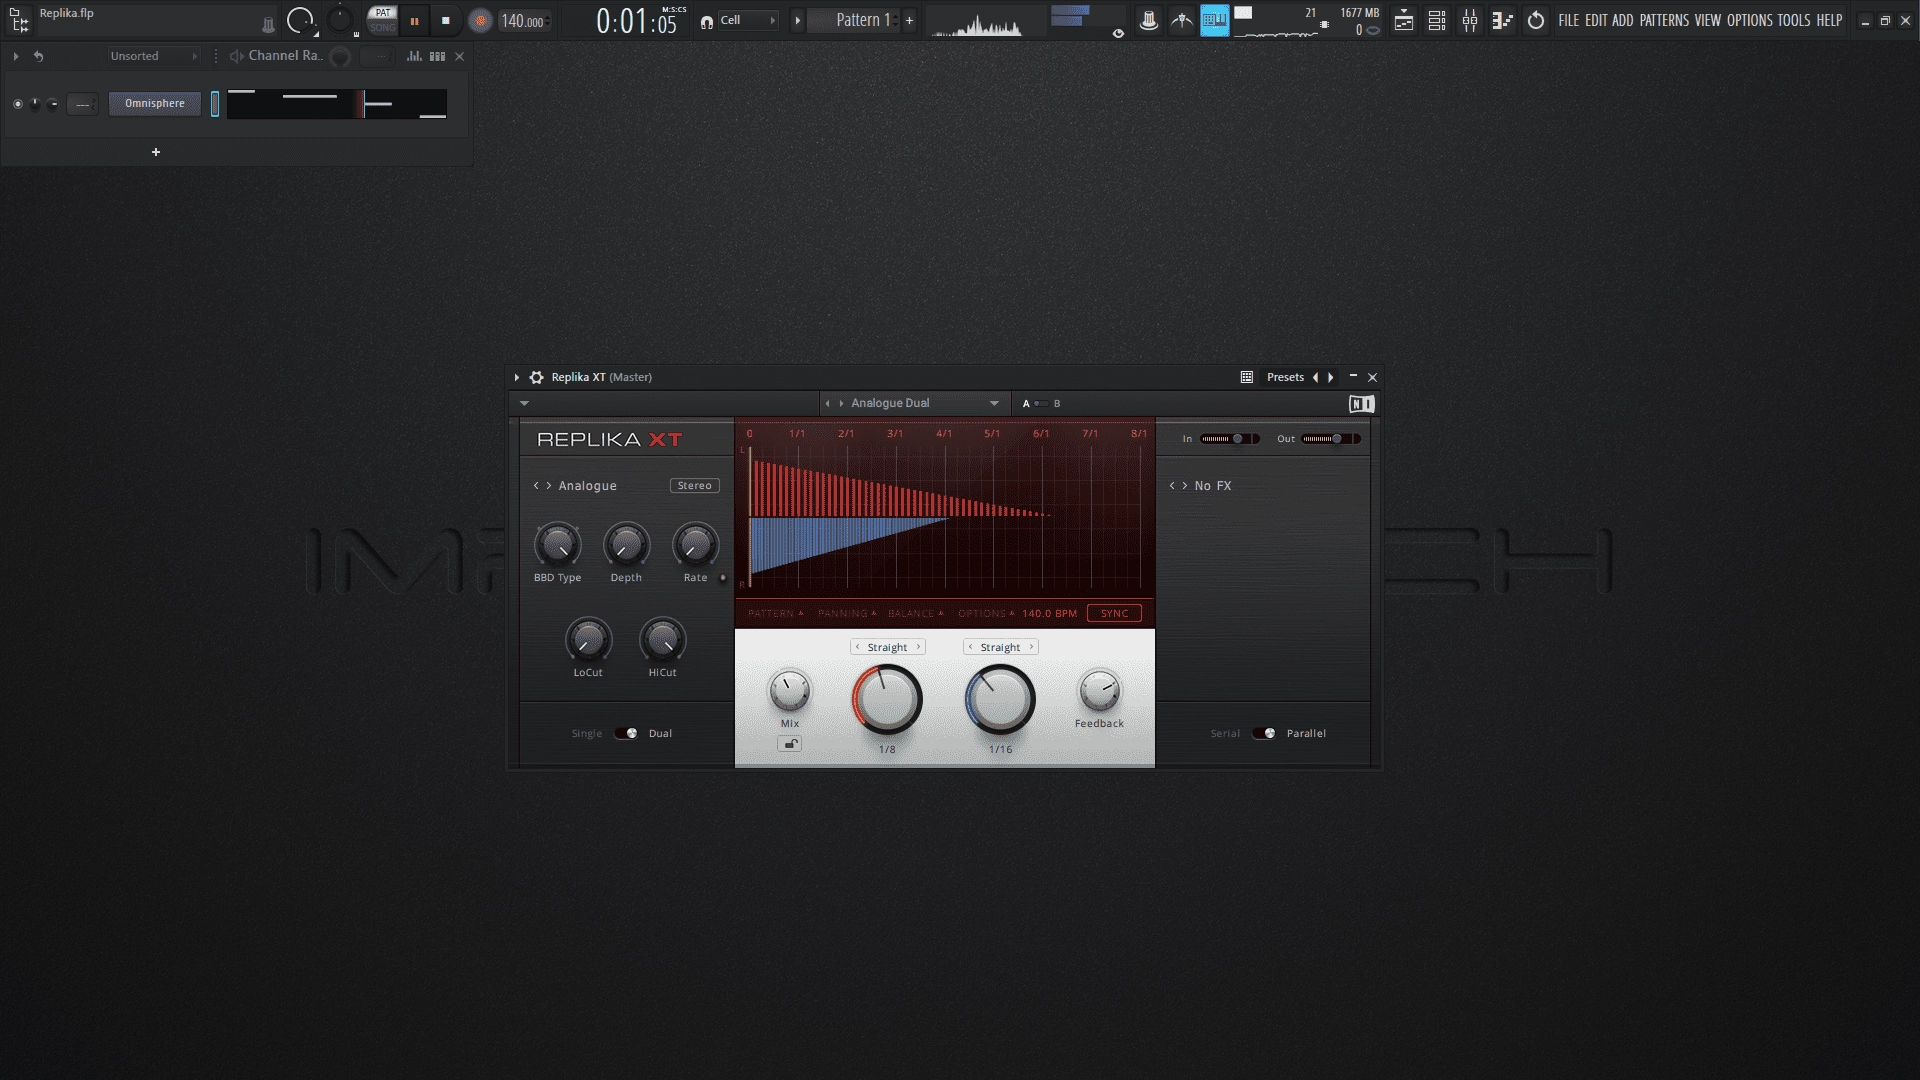Adjust the In level slider
Image resolution: width=1920 pixels, height=1080 pixels.
(1230, 439)
